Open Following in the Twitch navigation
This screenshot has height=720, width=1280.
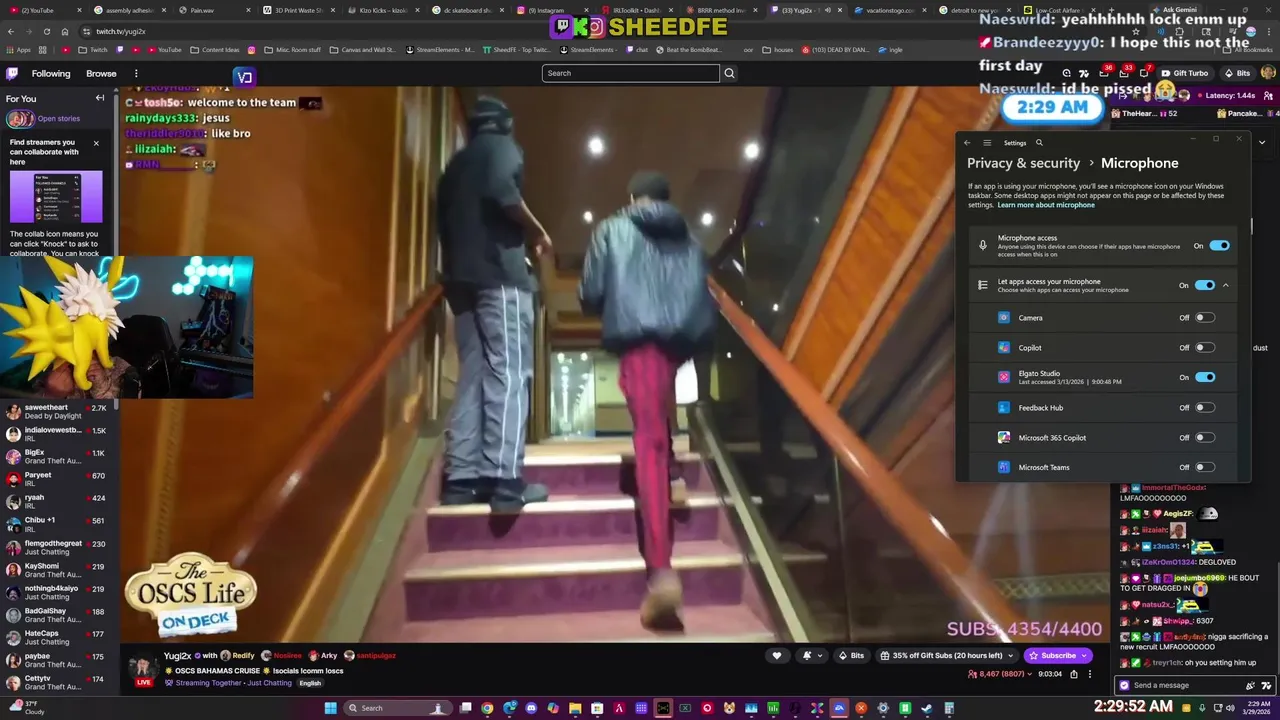click(x=51, y=73)
